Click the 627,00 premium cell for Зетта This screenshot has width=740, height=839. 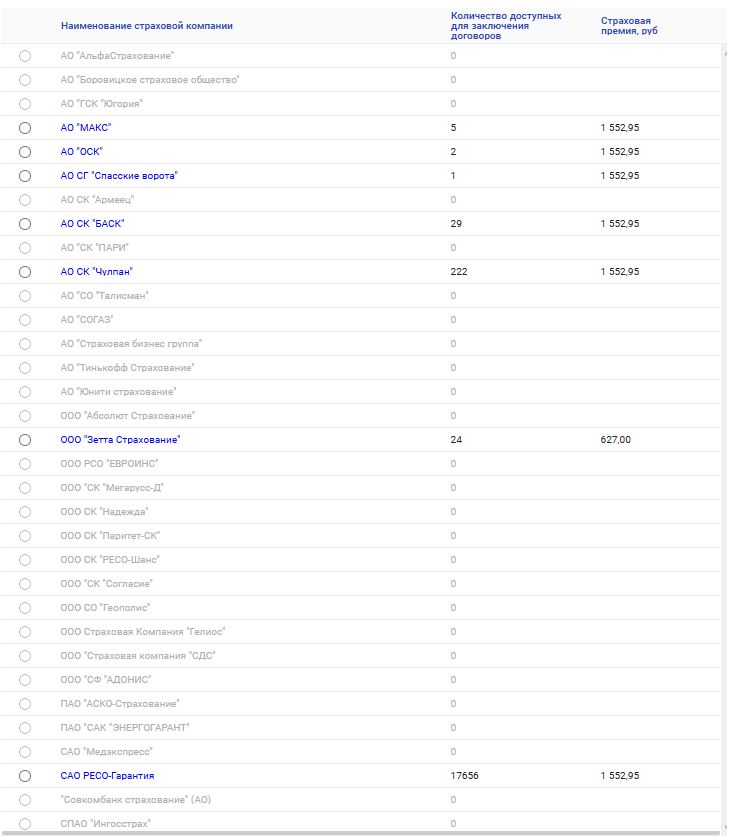coord(615,440)
